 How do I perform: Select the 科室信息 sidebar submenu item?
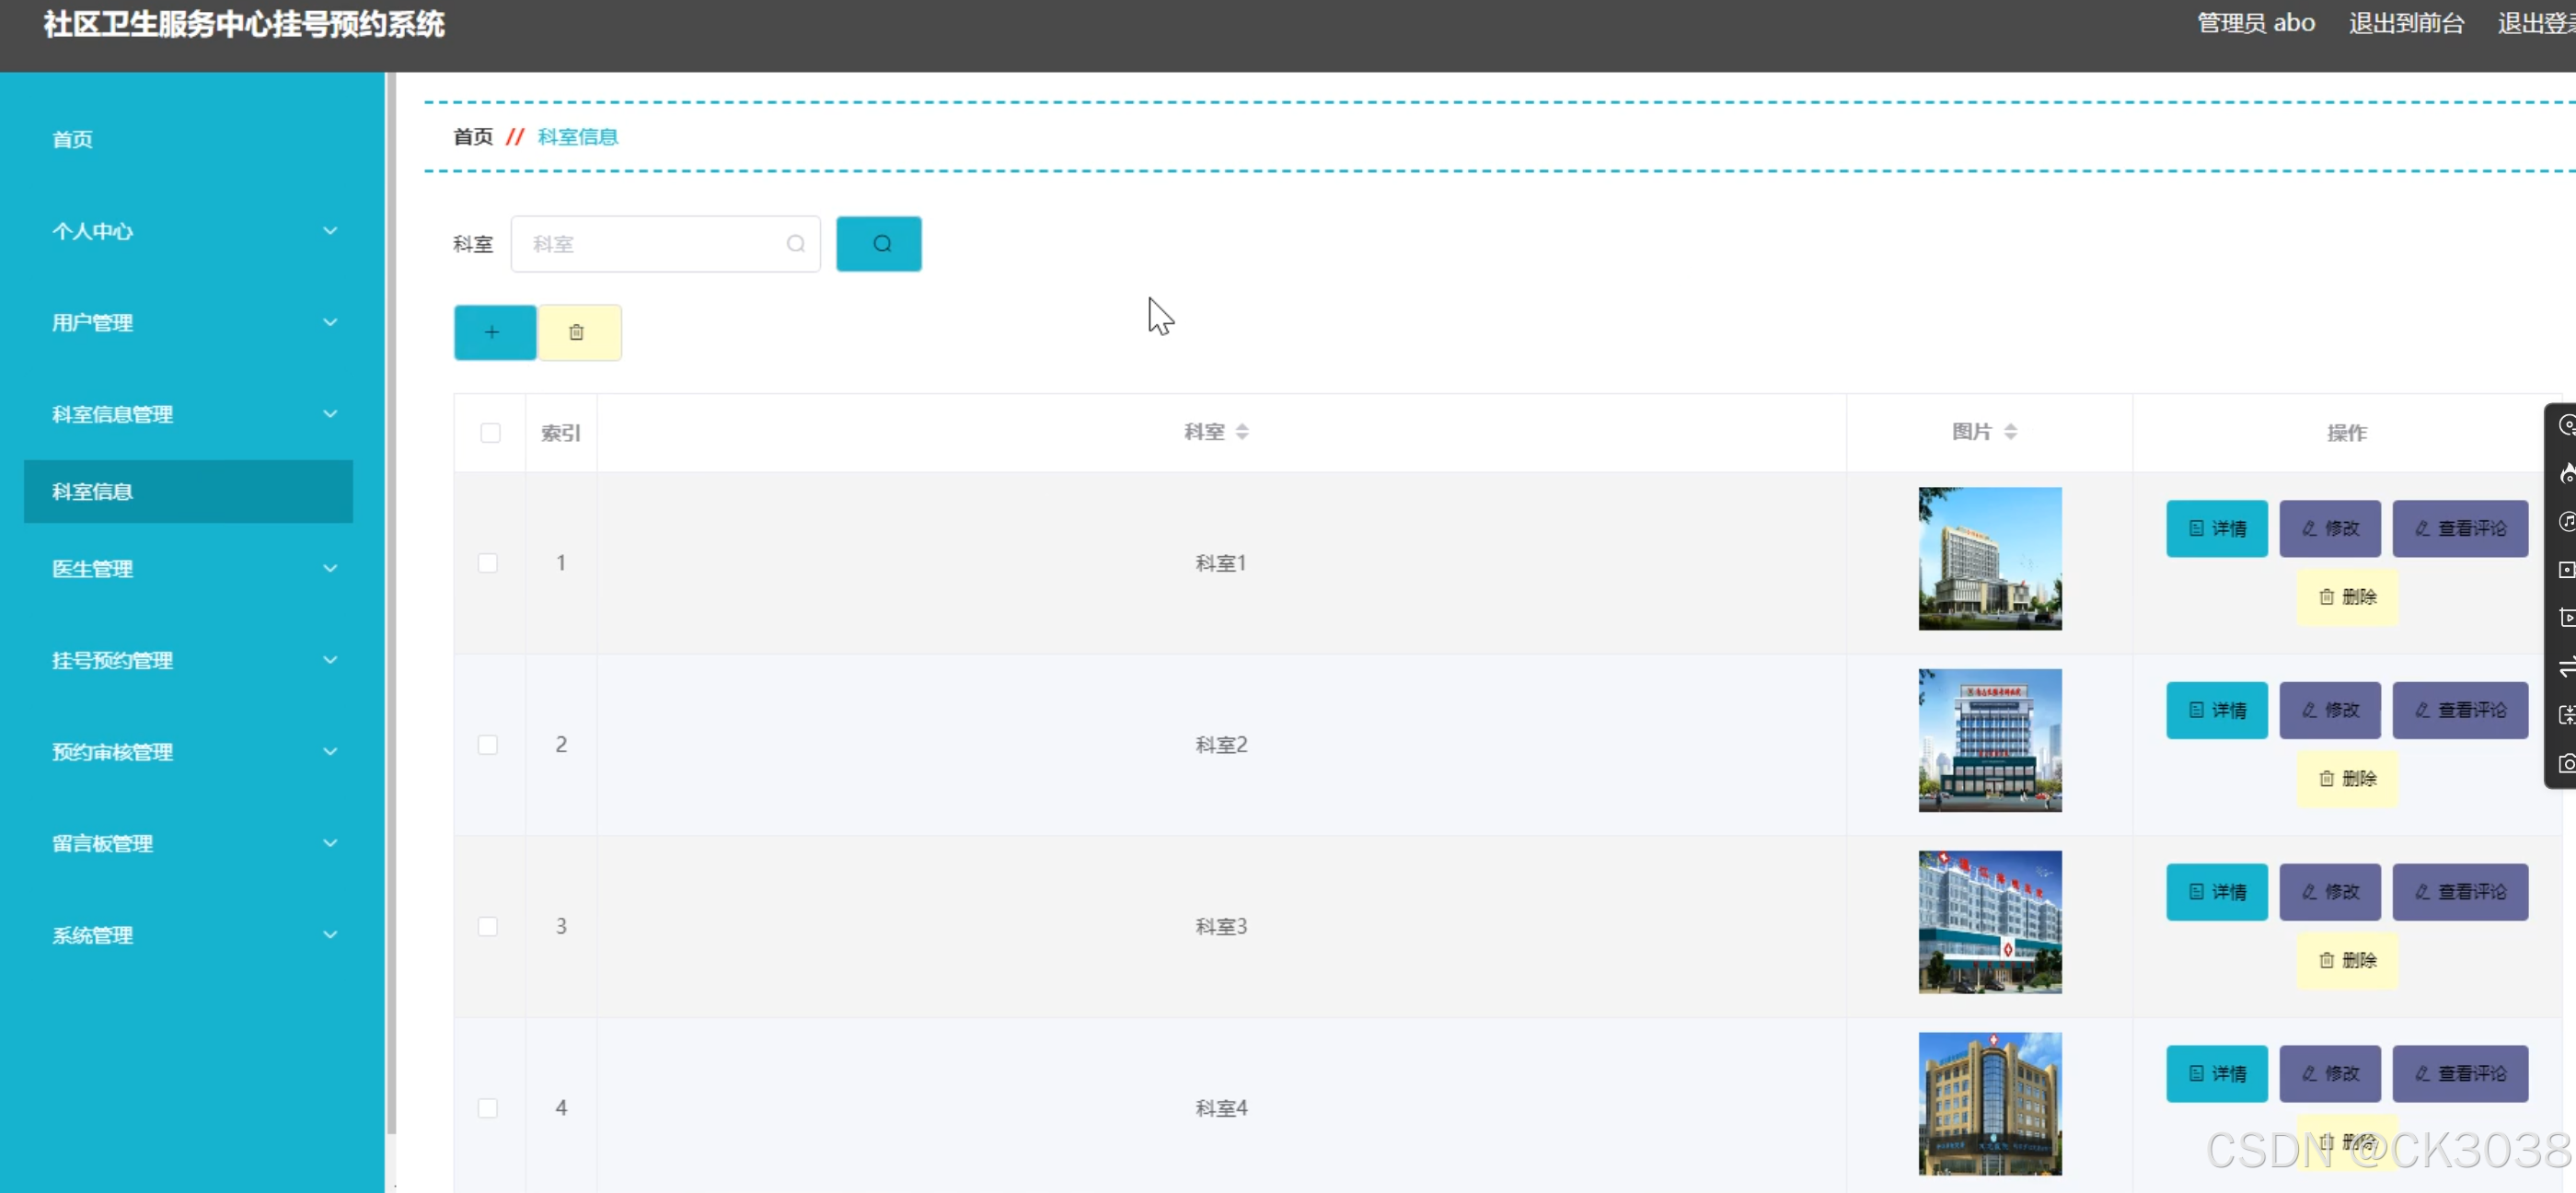pos(188,492)
